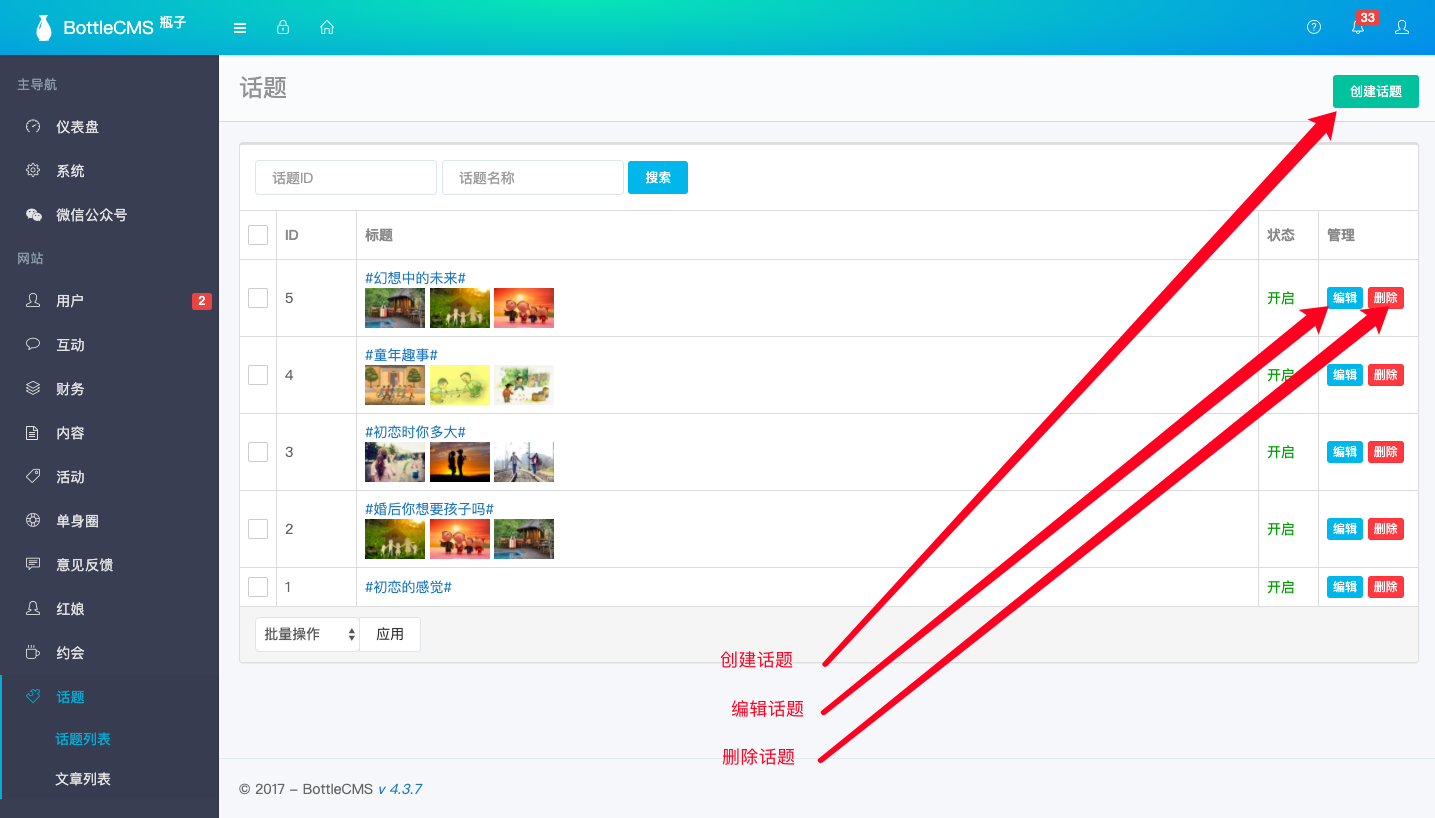The width and height of the screenshot is (1435, 818).
Task: Click the 约会 coffee cup icon
Action: click(x=33, y=653)
